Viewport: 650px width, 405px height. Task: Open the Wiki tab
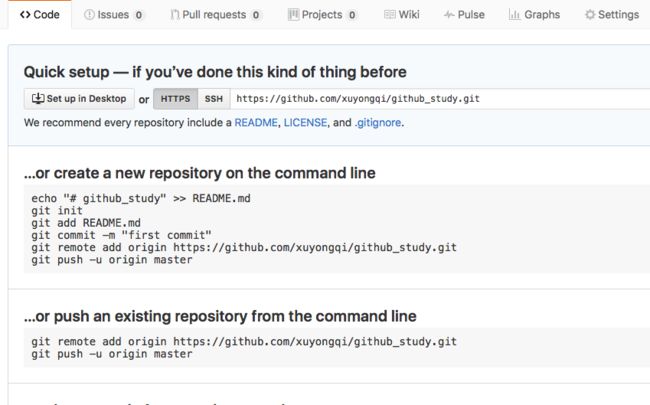coord(402,15)
